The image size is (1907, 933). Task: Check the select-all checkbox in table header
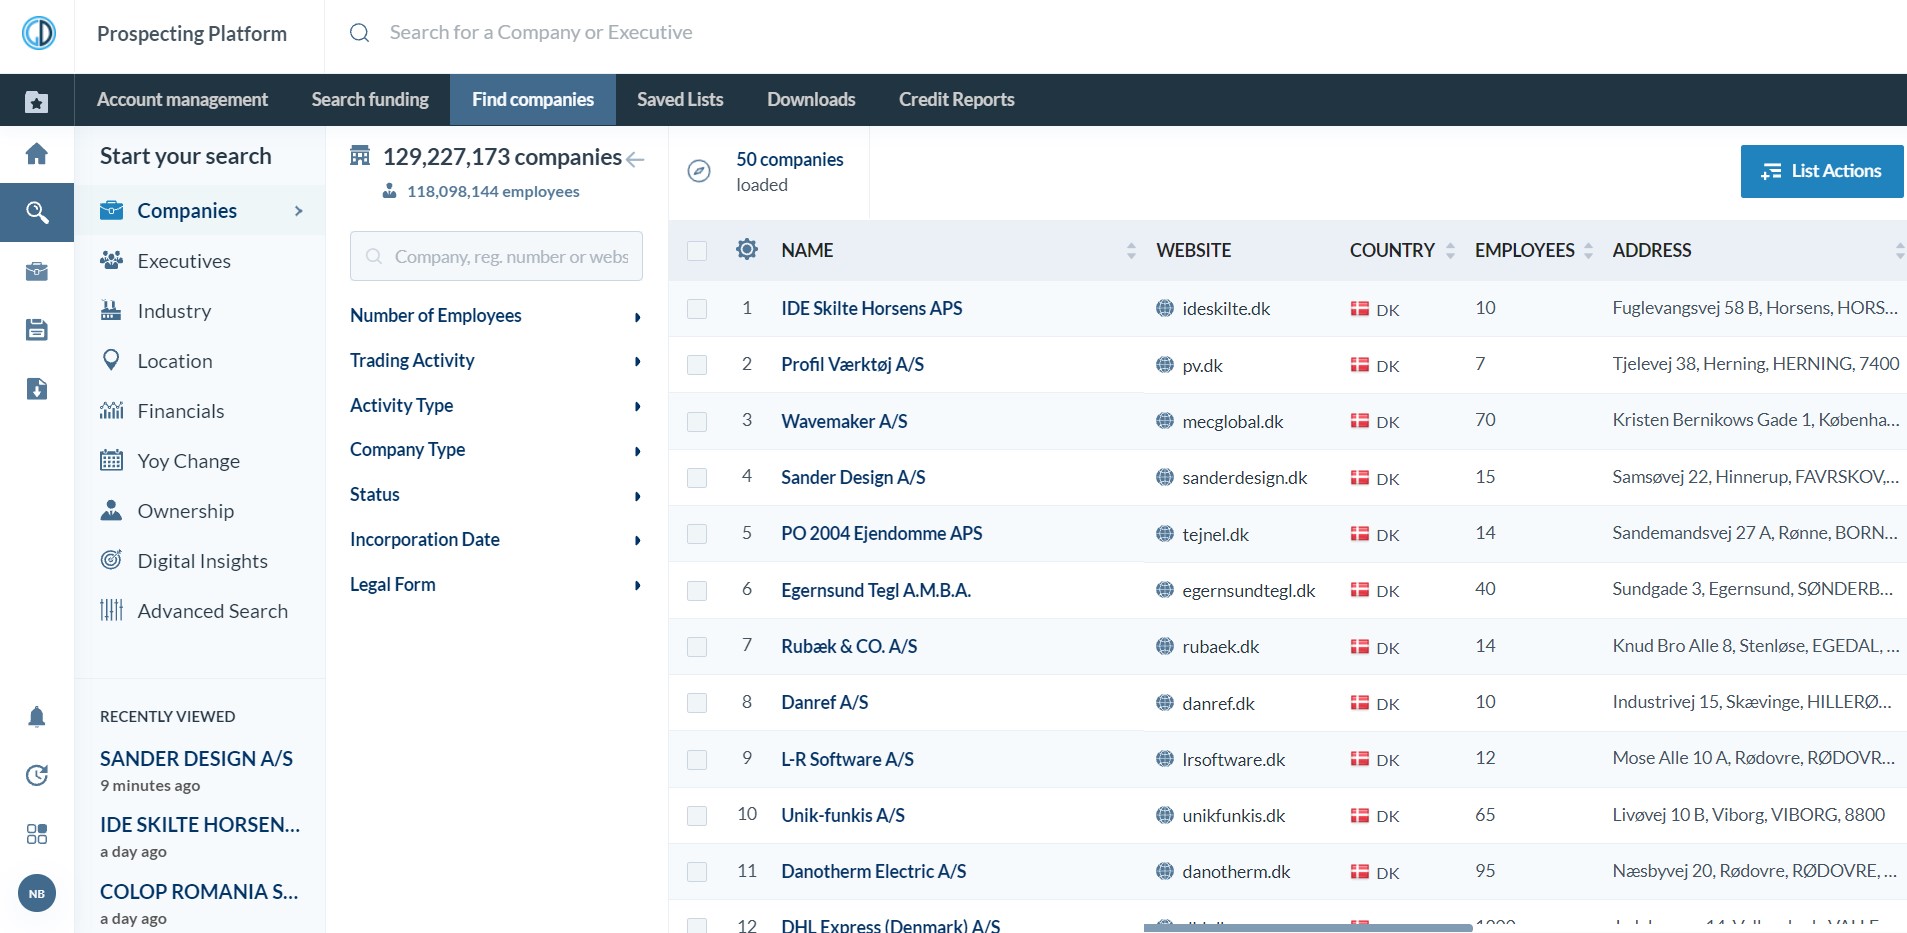click(x=696, y=252)
